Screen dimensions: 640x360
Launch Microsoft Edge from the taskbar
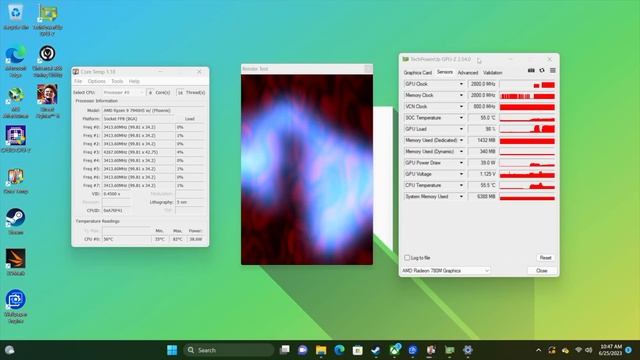point(339,350)
